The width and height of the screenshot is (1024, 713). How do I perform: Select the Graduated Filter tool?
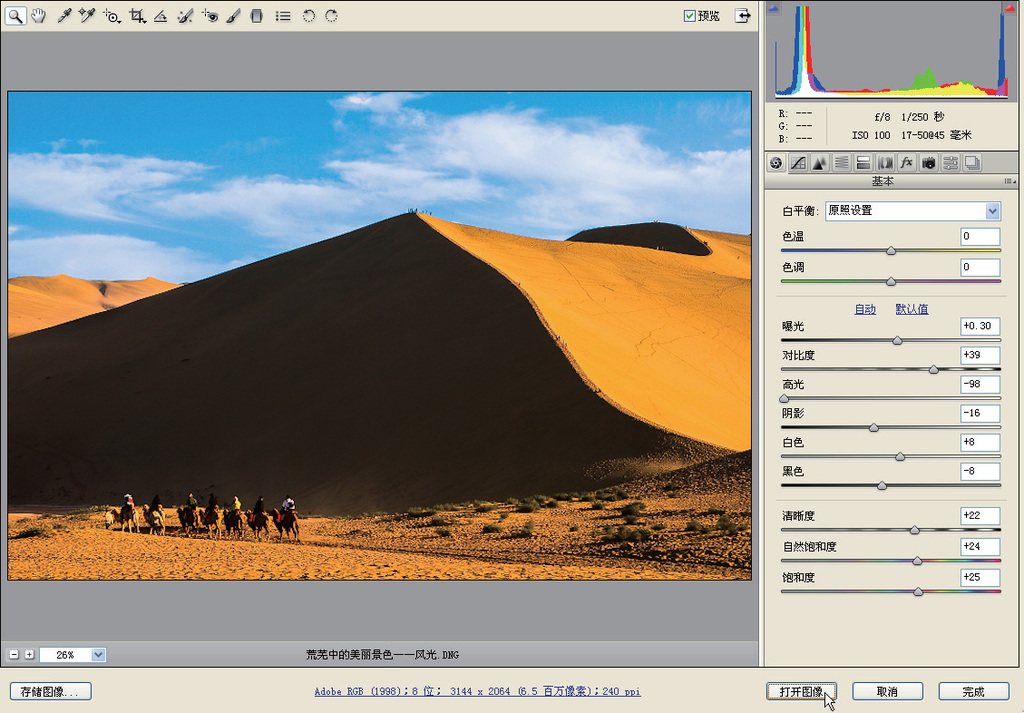(x=257, y=16)
